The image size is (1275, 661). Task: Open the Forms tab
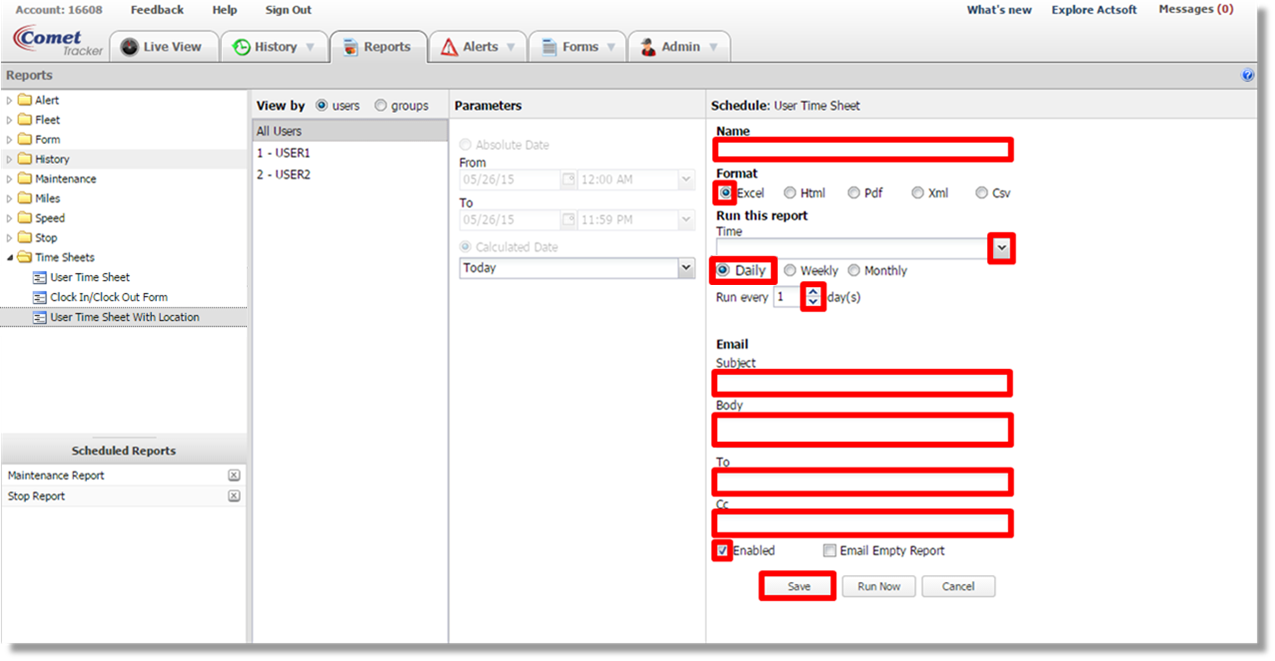[577, 47]
